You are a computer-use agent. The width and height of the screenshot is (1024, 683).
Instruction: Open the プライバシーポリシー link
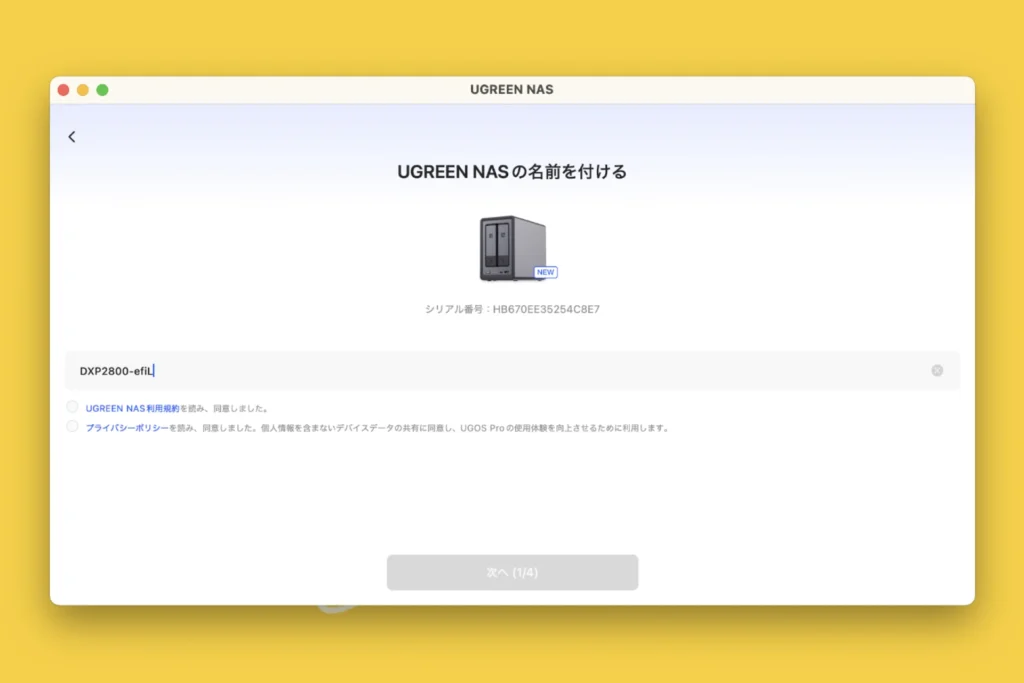pos(126,428)
